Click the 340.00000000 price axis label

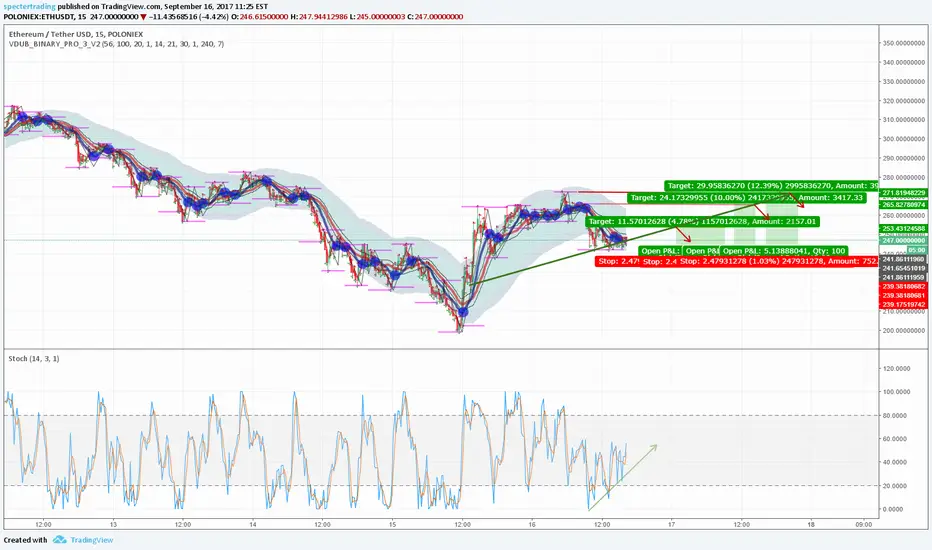(x=903, y=62)
